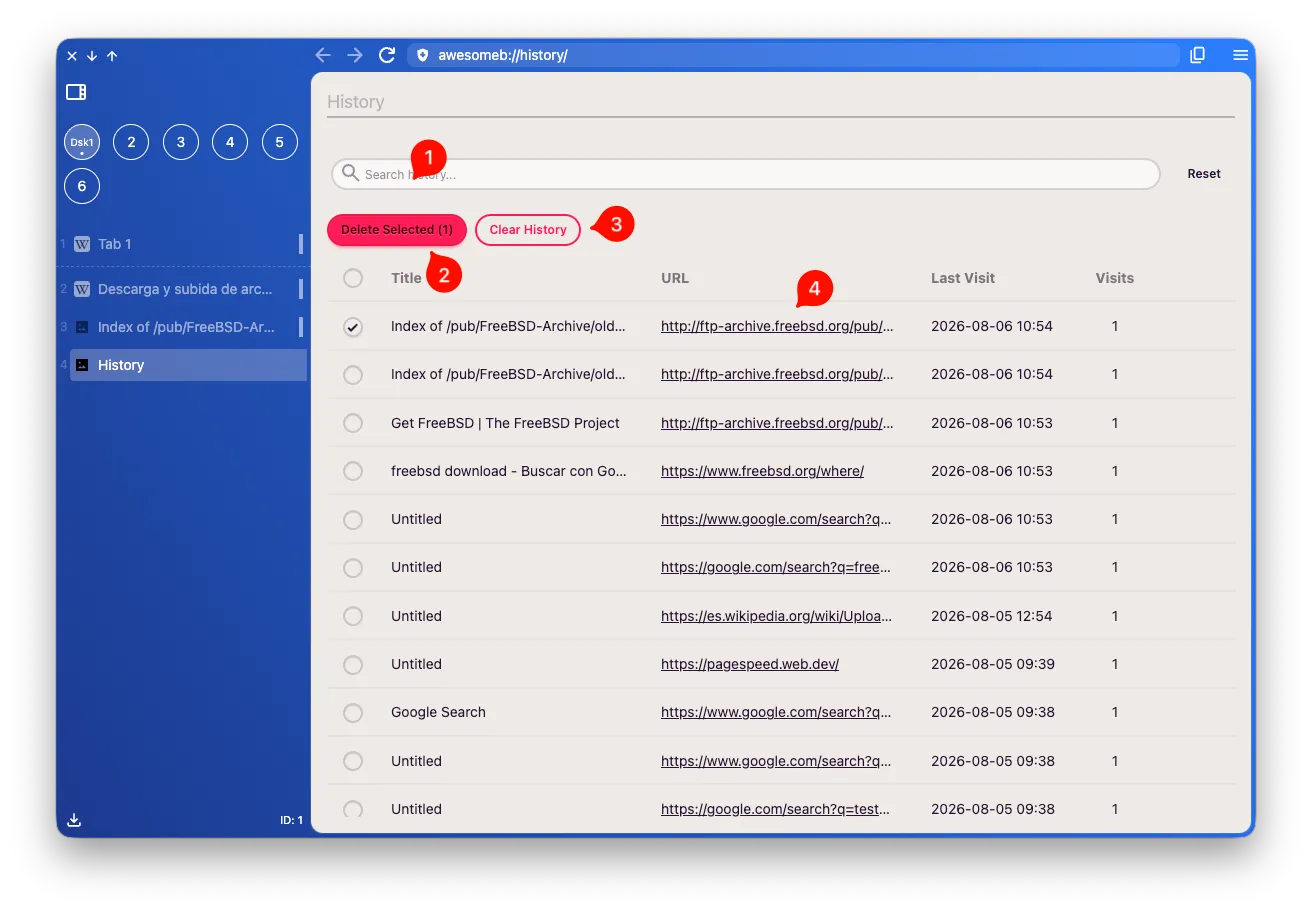1312x912 pixels.
Task: Click the Last Visit column header
Action: (x=963, y=278)
